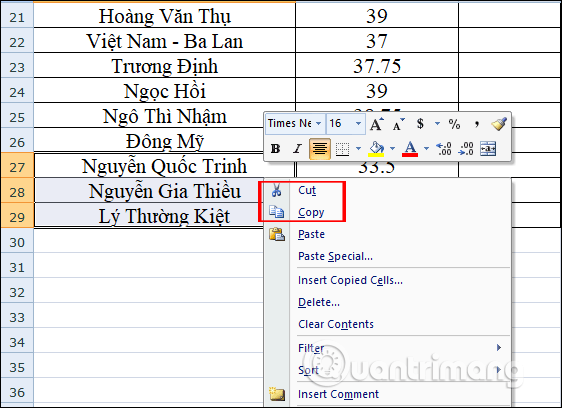562x408 pixels.
Task: Select row header 33
Action: [x=17, y=316]
